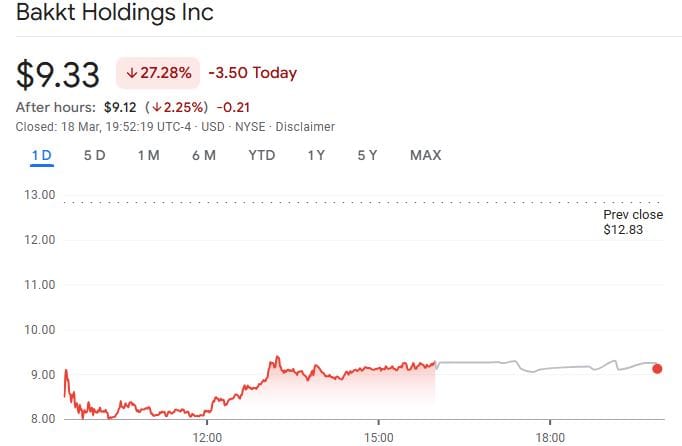
Task: Click the -3.50 Today change text
Action: [x=252, y=73]
